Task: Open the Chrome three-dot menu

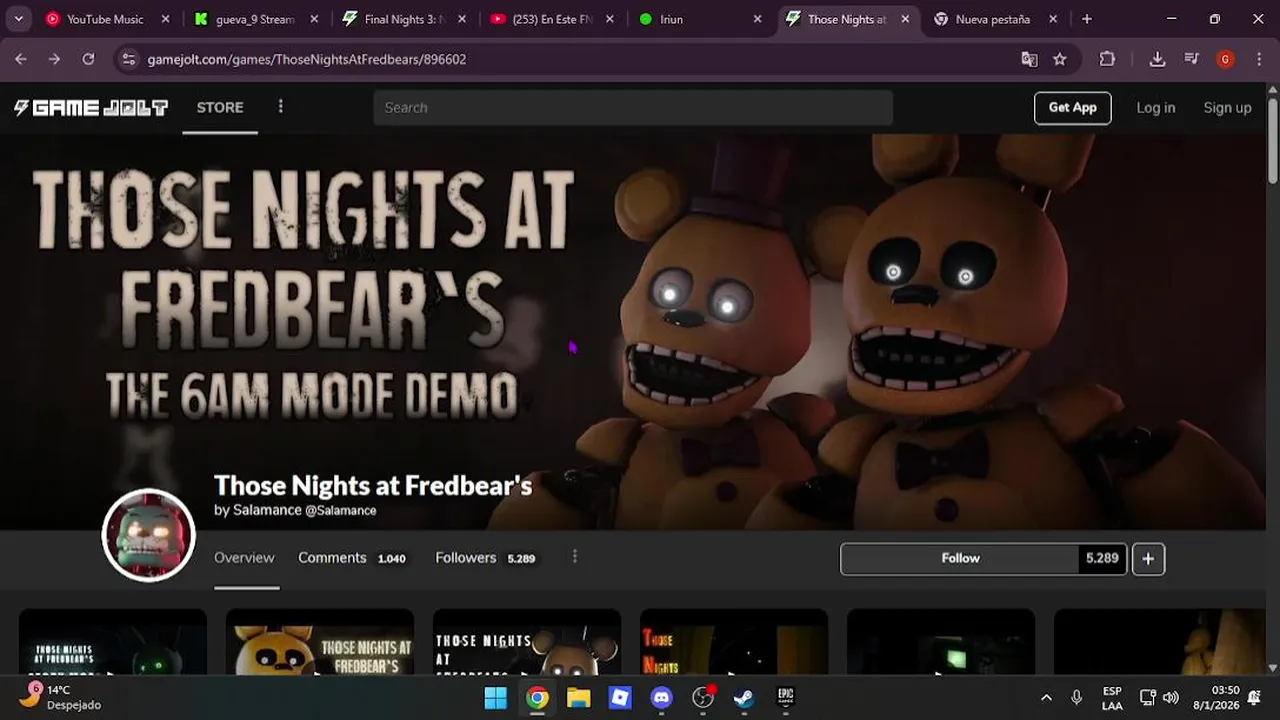Action: point(1257,59)
